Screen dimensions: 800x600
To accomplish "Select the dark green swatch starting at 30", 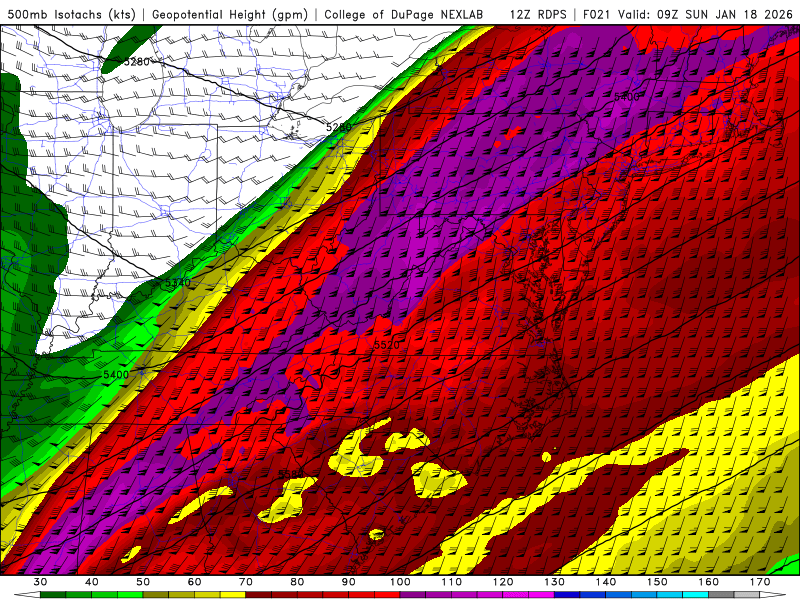I will 53,595.
